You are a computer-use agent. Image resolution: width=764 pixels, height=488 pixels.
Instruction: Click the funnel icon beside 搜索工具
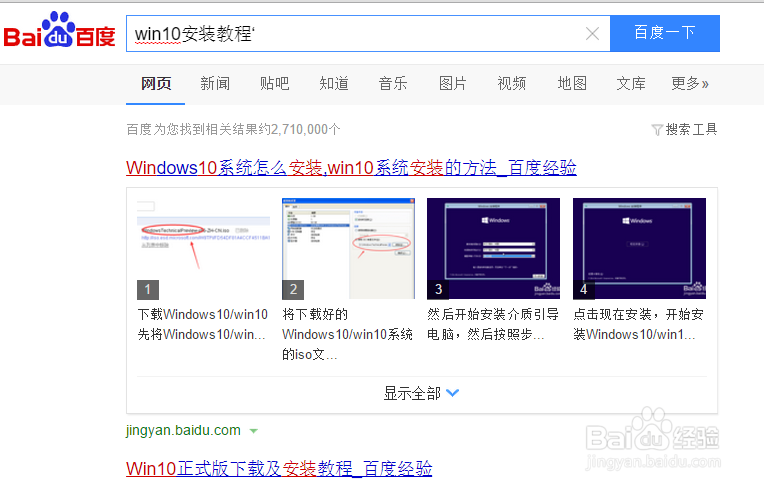click(657, 130)
